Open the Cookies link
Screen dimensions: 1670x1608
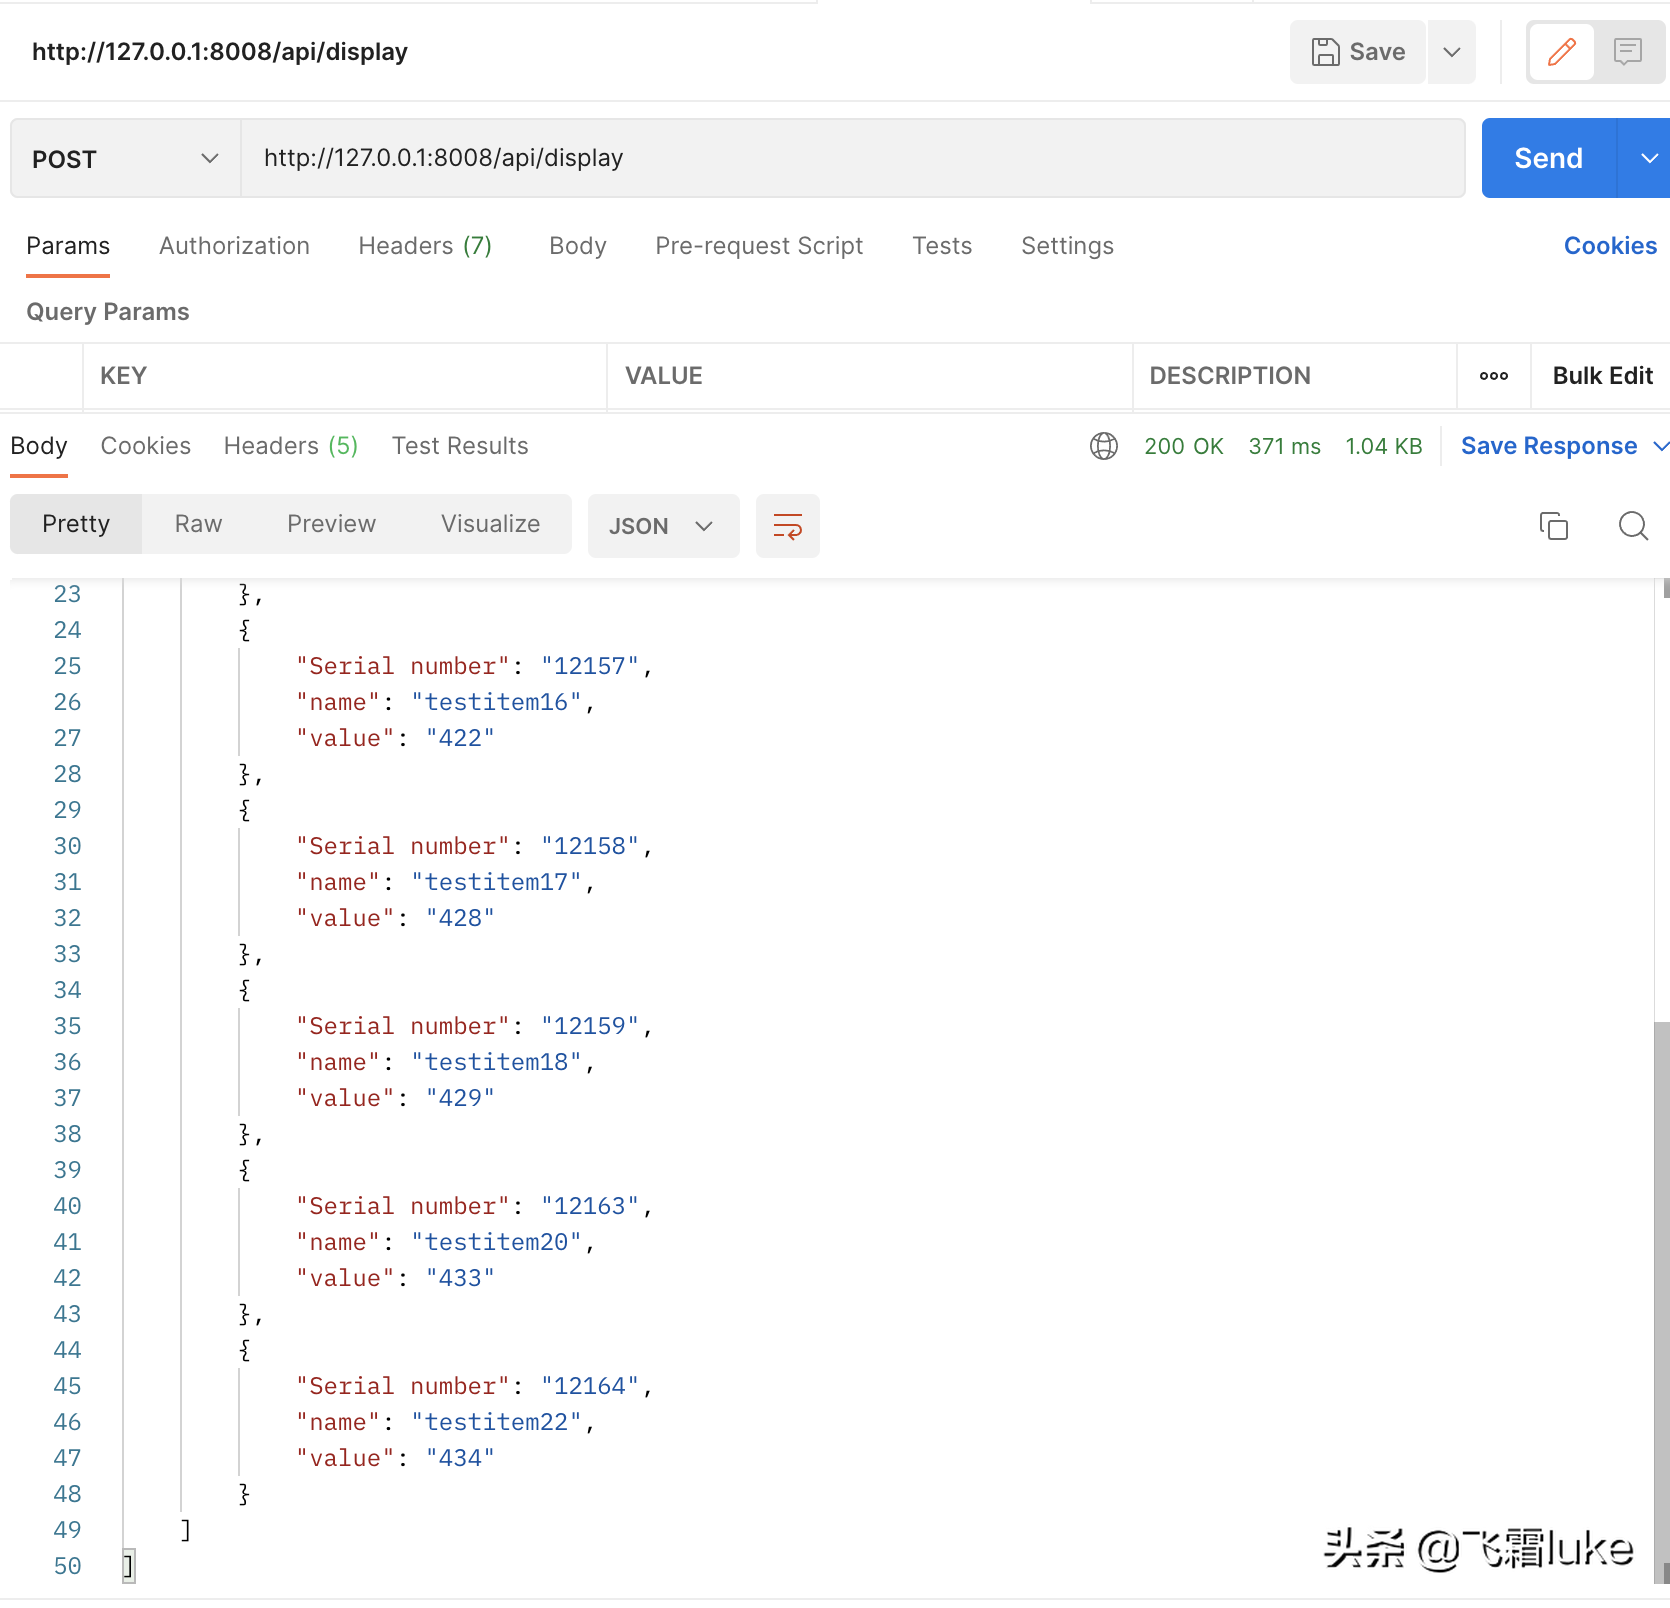point(1610,246)
